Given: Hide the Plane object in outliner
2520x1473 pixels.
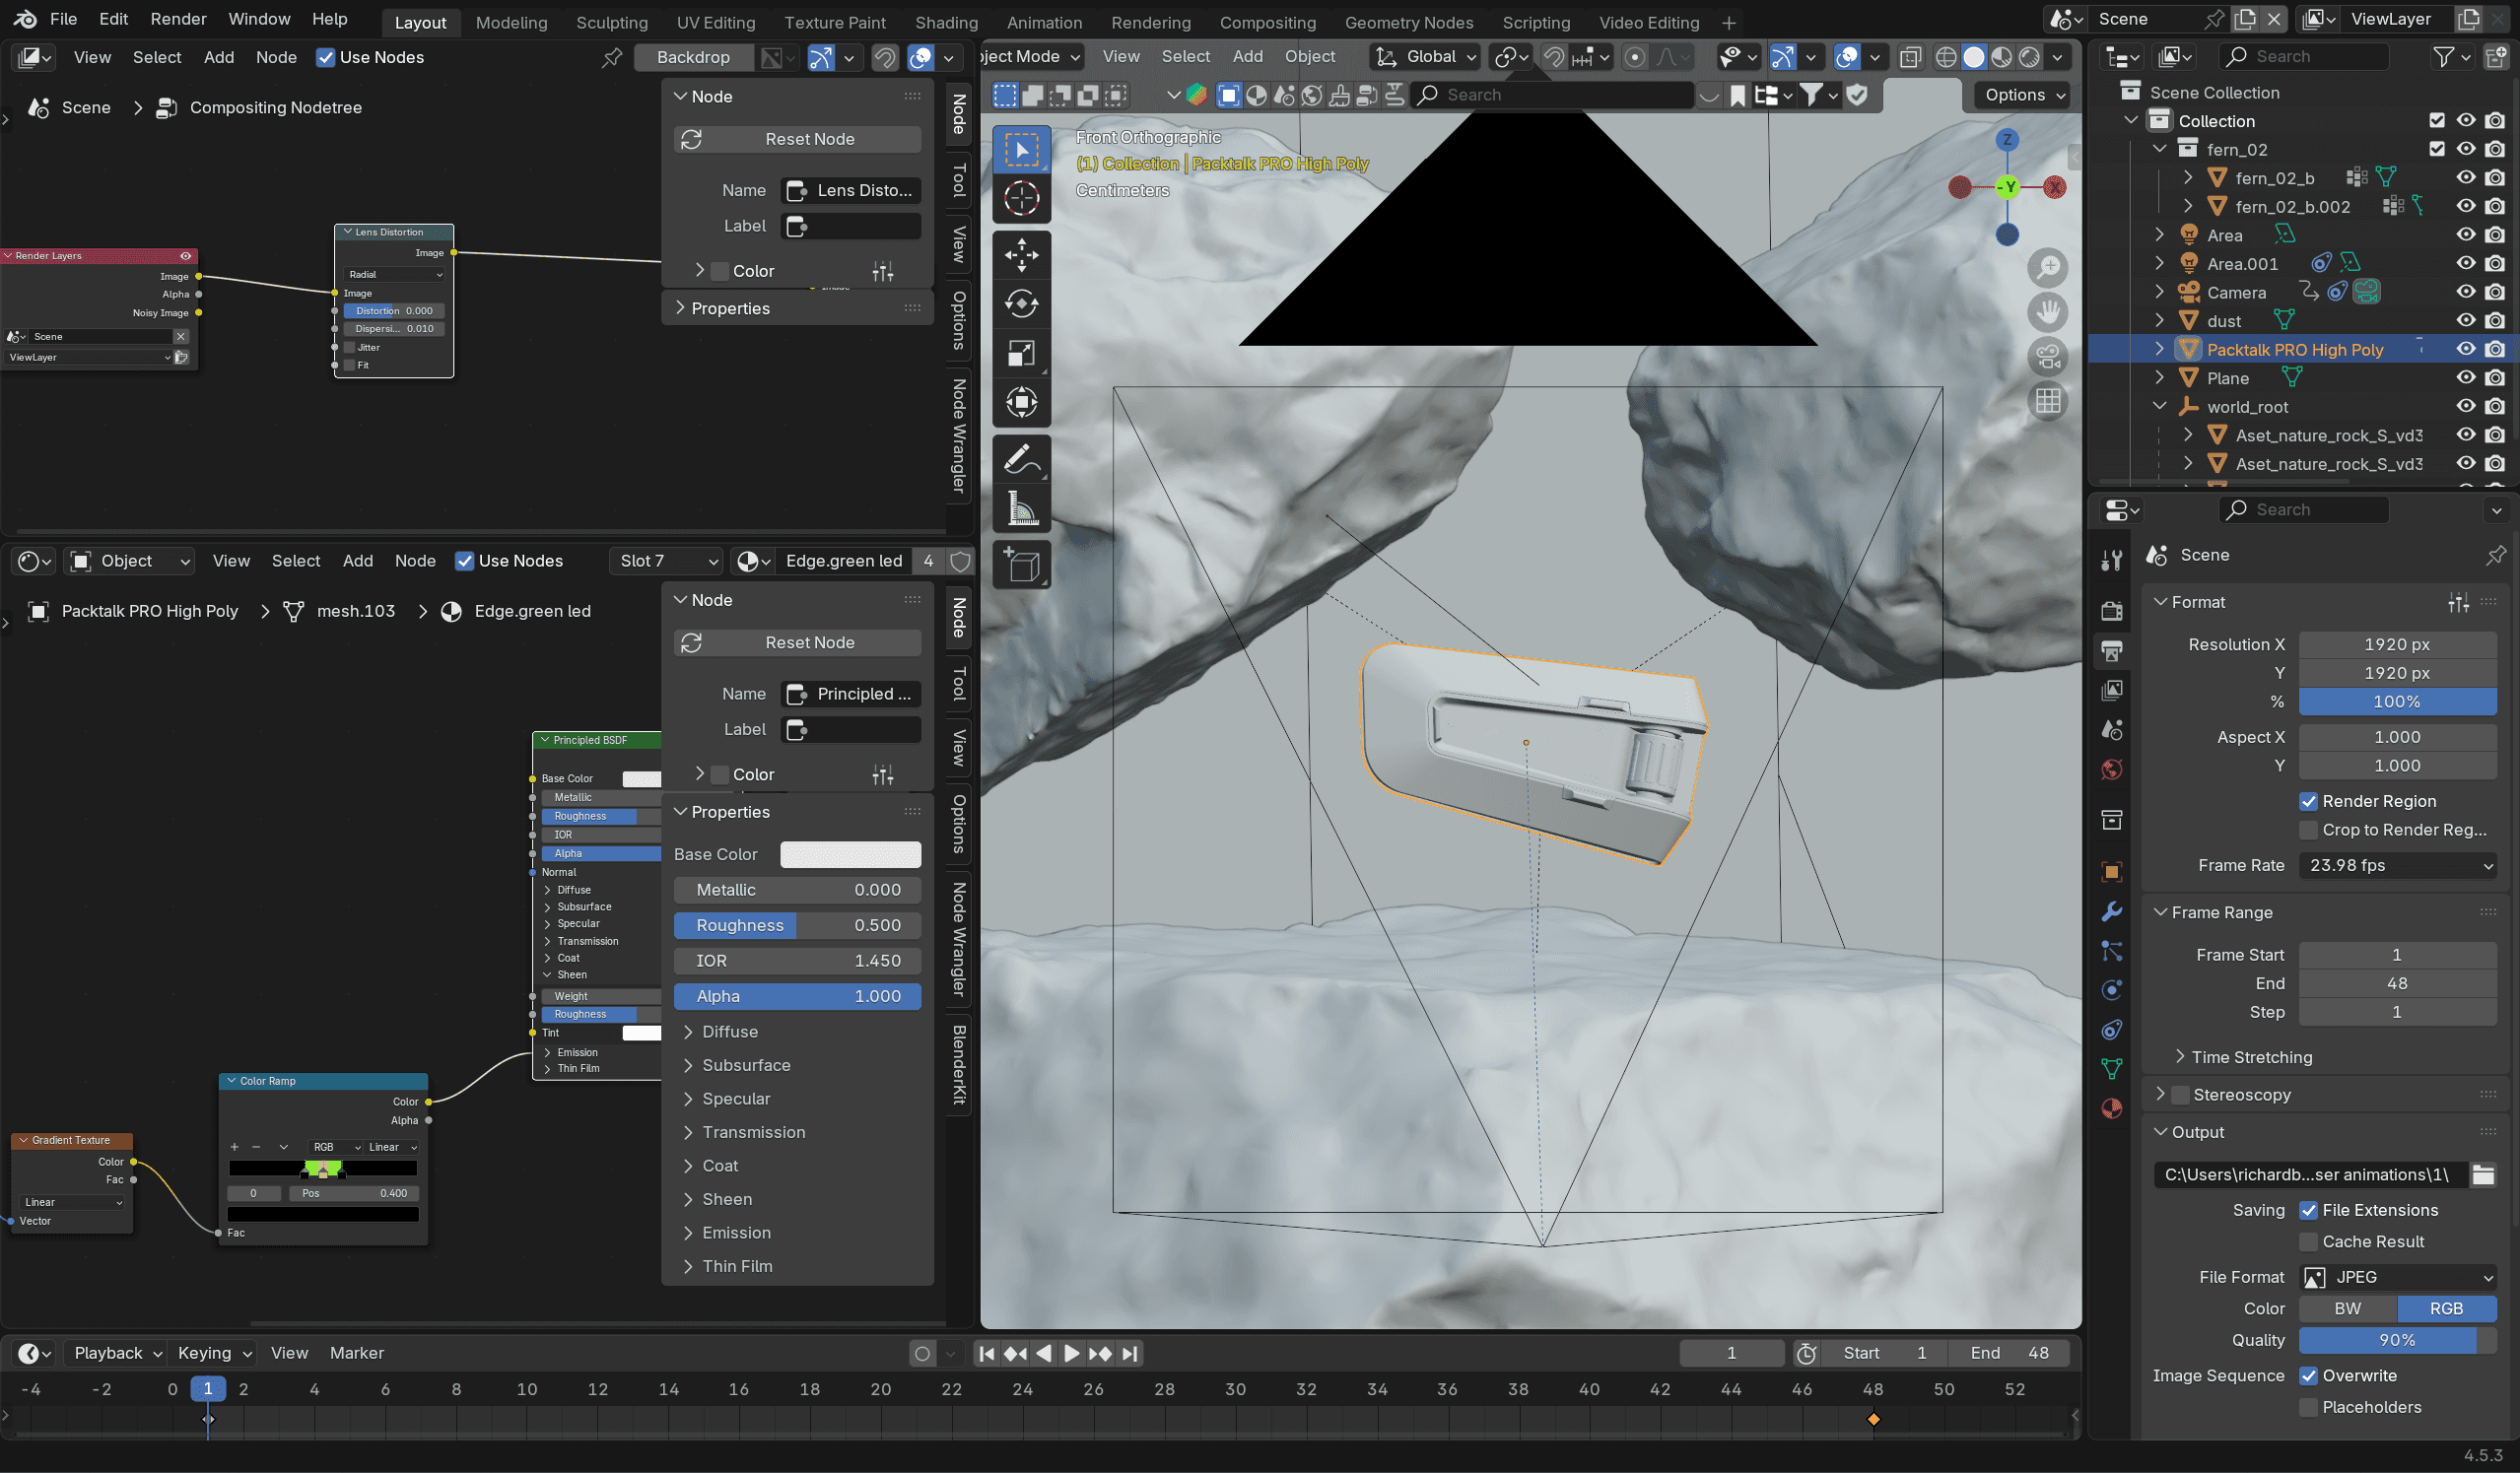Looking at the screenshot, I should tap(2466, 378).
